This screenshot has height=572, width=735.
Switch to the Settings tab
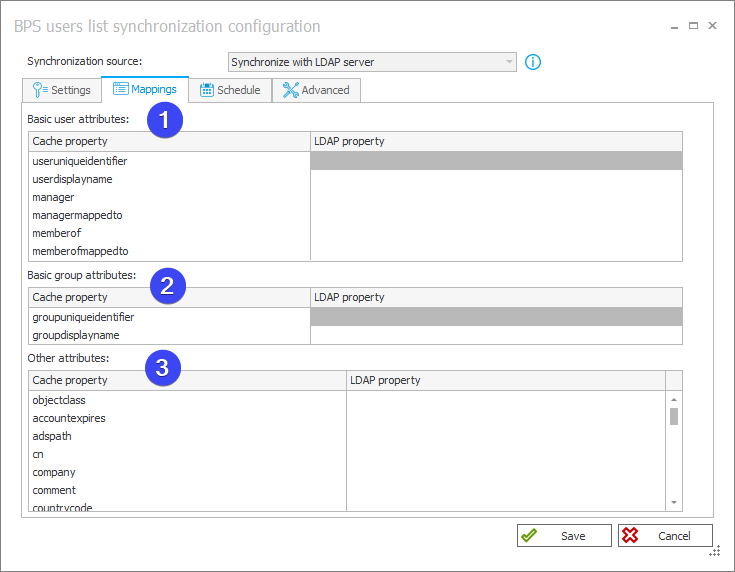tap(61, 90)
